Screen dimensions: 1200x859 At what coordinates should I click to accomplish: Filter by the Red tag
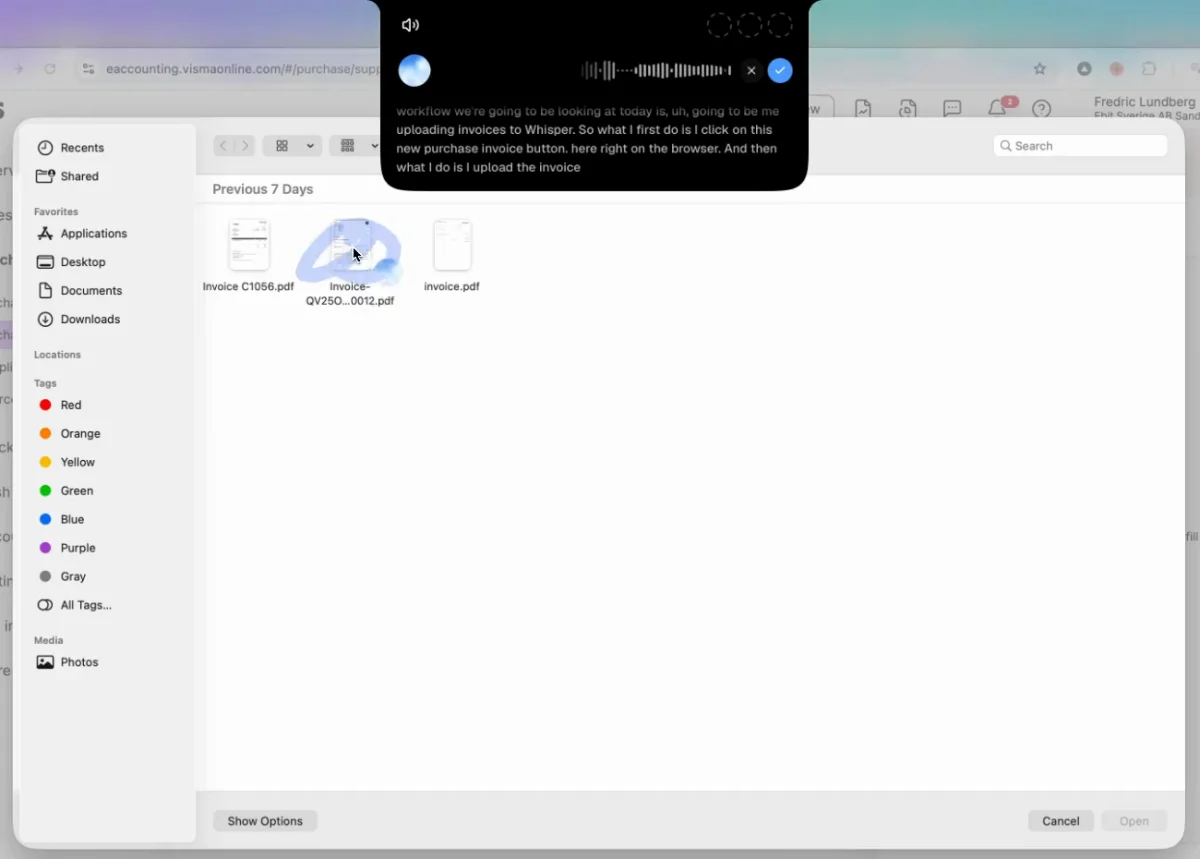60,405
